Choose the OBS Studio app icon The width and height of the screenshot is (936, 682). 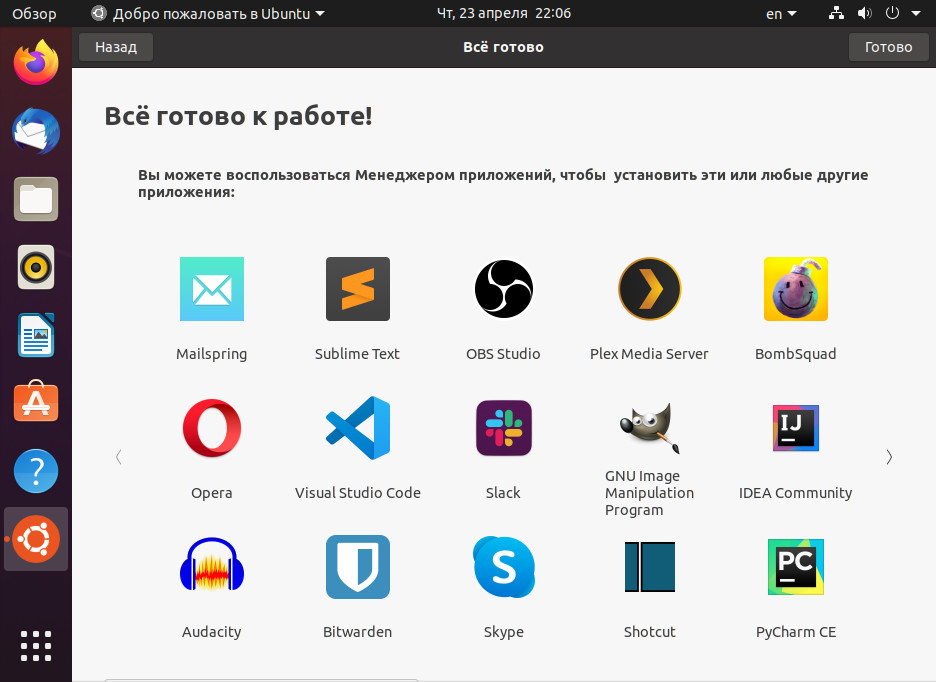tap(504, 289)
